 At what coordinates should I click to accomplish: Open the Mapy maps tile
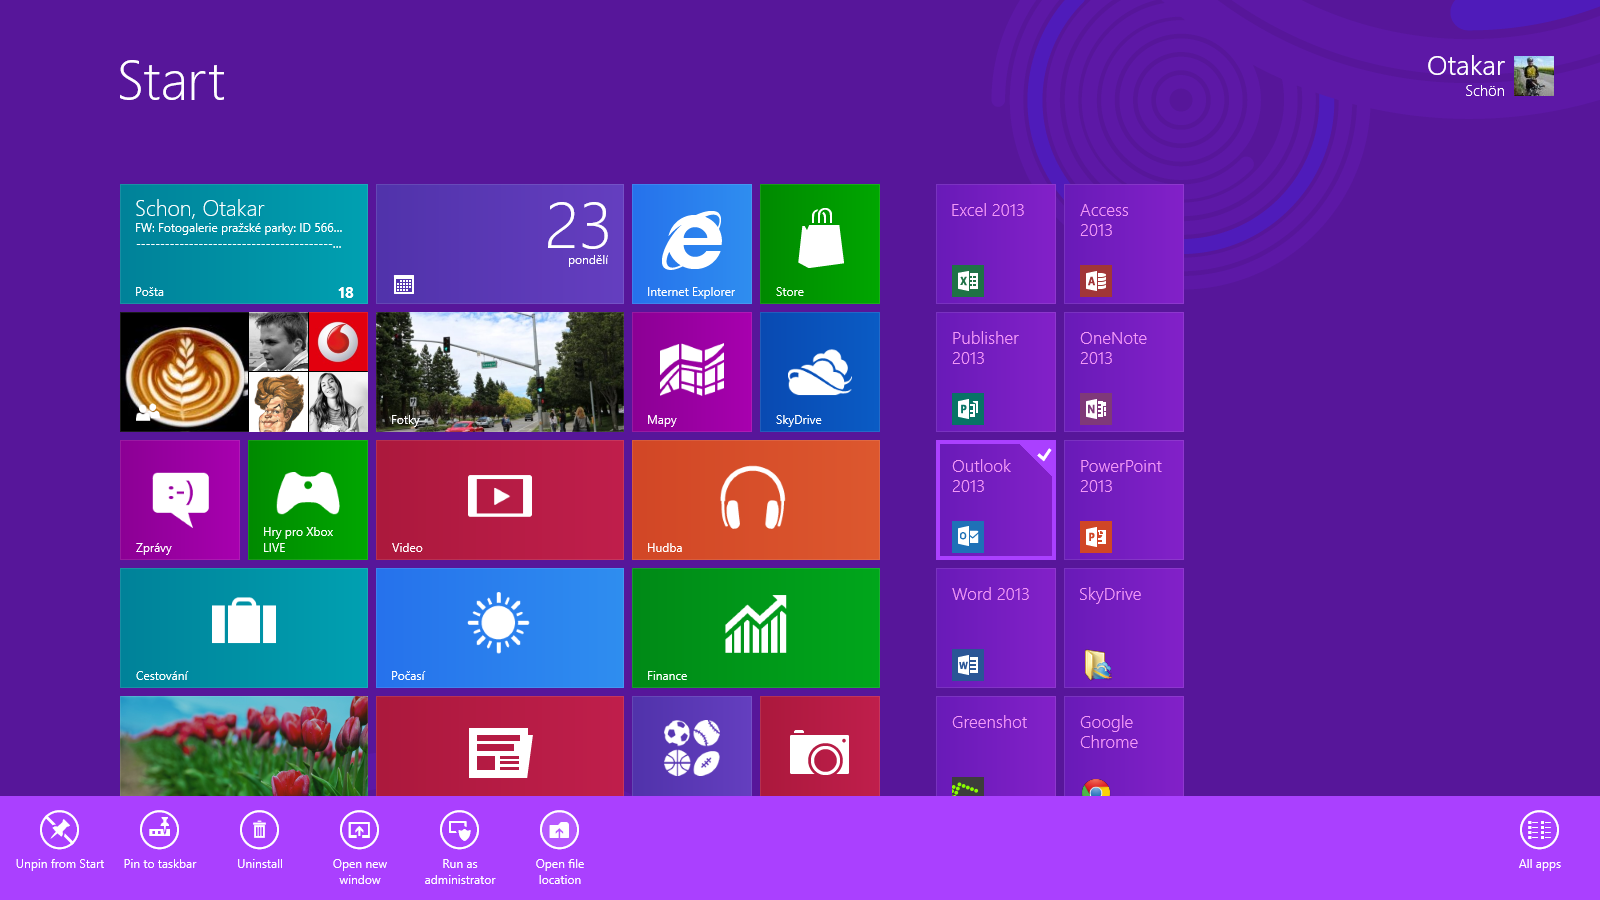[692, 372]
